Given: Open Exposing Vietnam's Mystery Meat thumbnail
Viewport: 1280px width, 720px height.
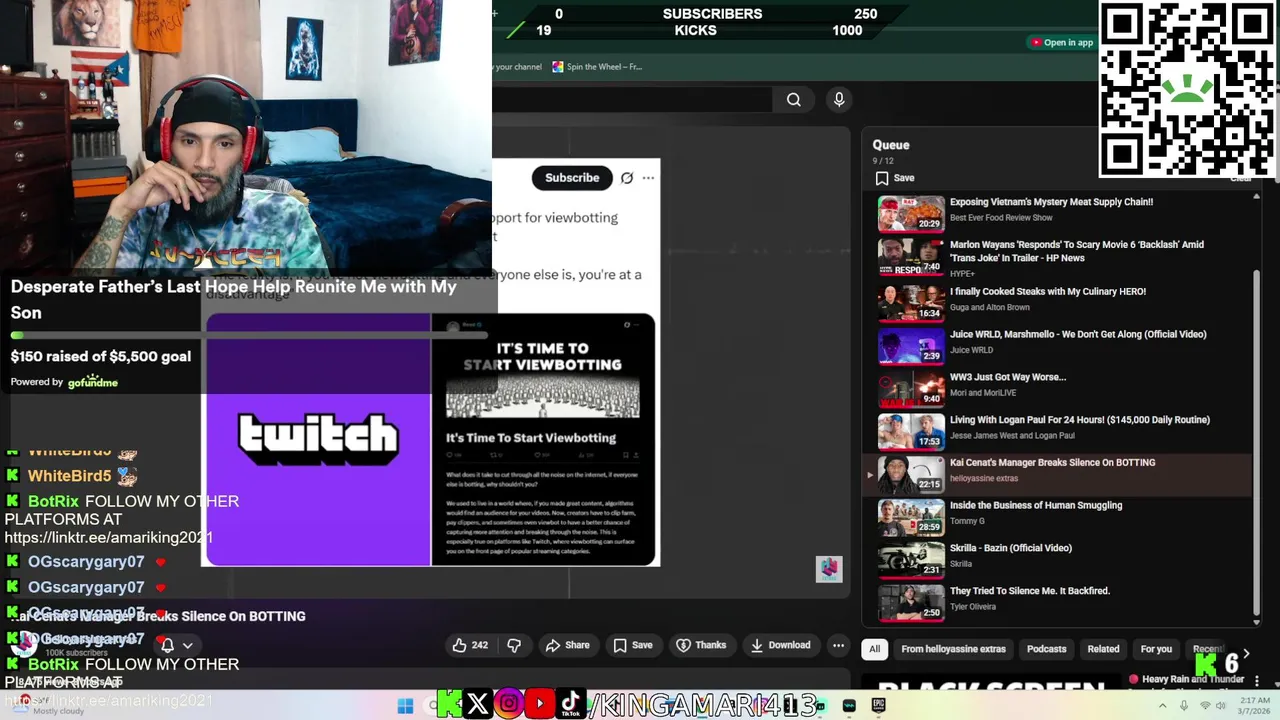Looking at the screenshot, I should 911,214.
